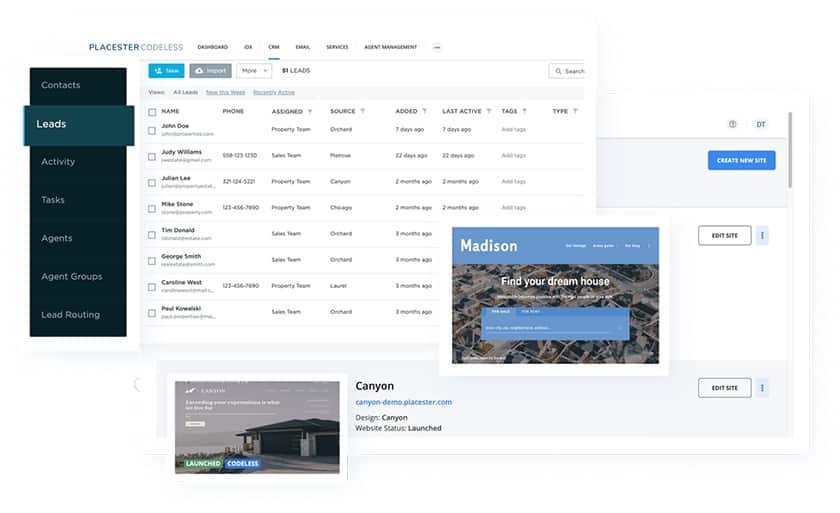Open the Agent Management tab
The height and width of the screenshot is (513, 840).
point(391,47)
